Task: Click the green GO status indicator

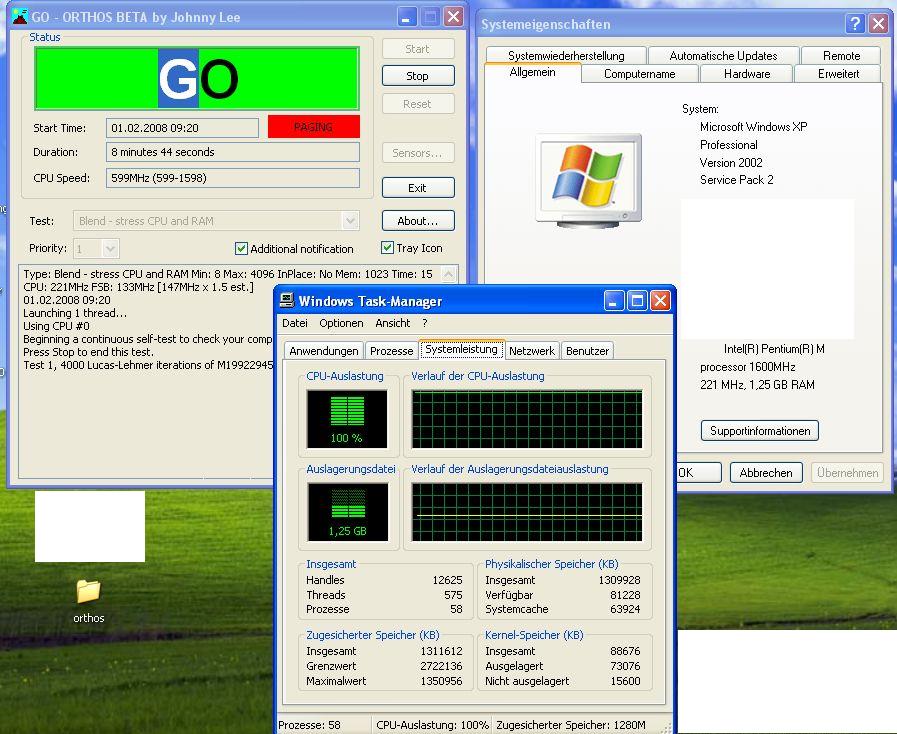Action: point(197,78)
